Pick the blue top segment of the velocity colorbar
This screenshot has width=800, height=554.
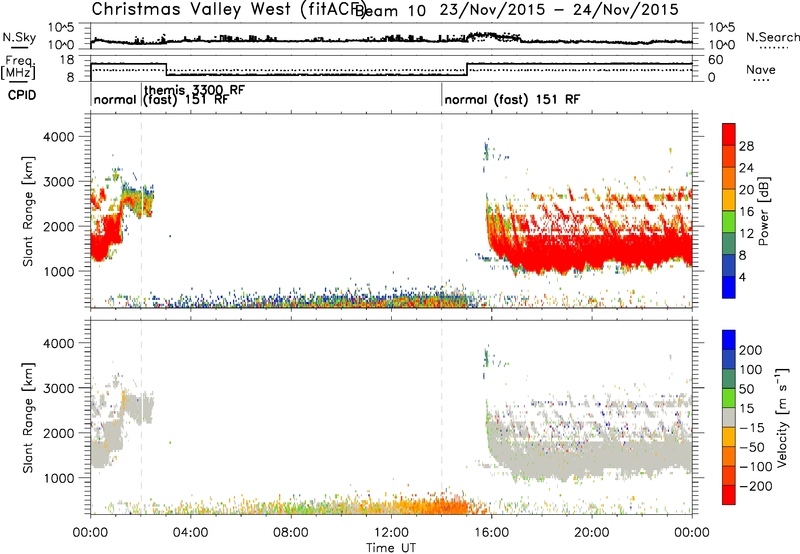[x=729, y=340]
